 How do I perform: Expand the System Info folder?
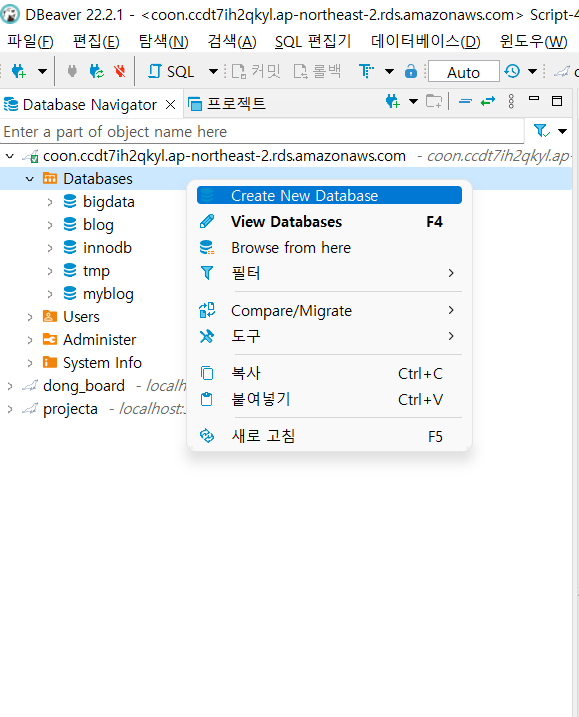pos(30,363)
